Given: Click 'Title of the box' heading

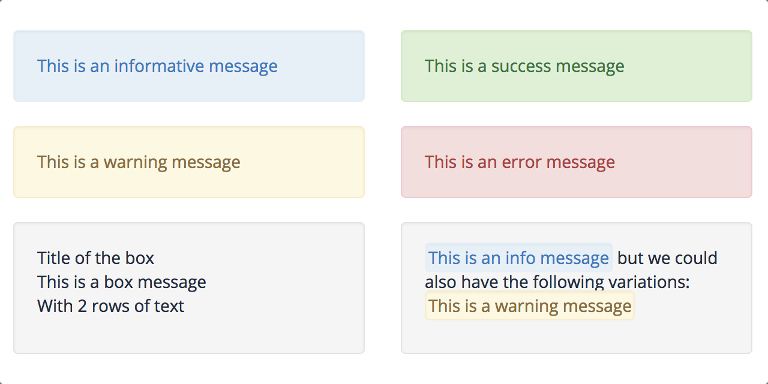Looking at the screenshot, I should tap(96, 258).
